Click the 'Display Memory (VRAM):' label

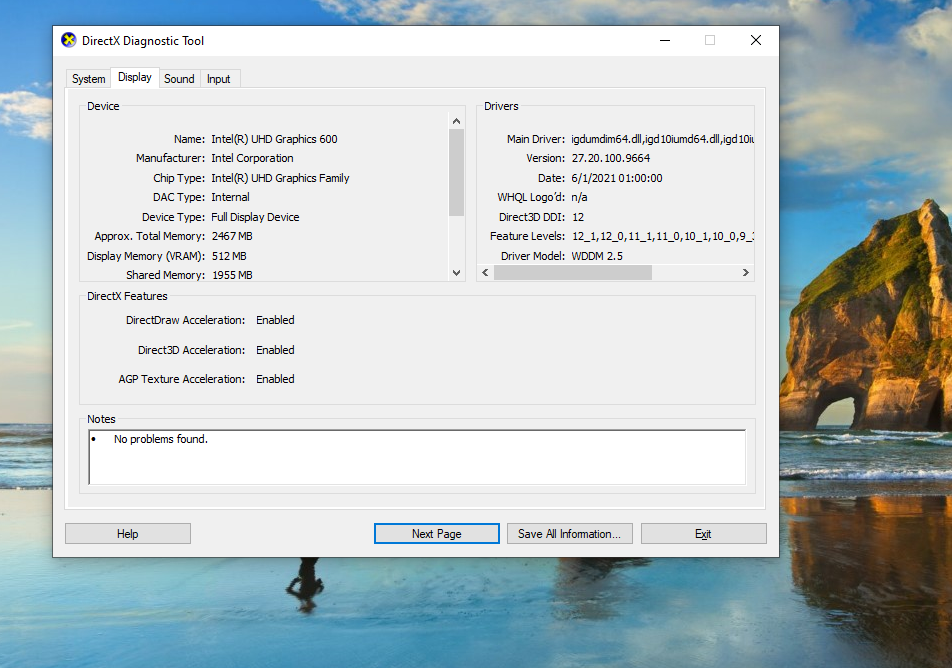(146, 256)
